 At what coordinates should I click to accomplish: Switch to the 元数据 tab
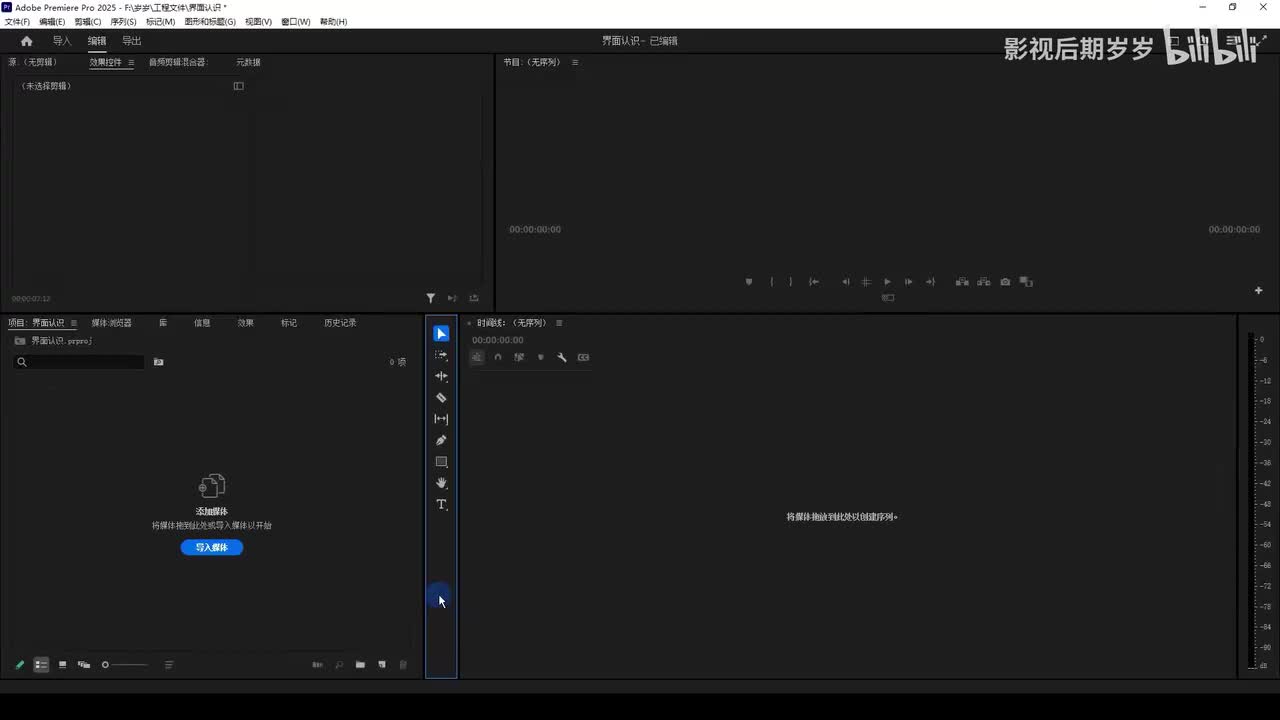click(x=248, y=62)
